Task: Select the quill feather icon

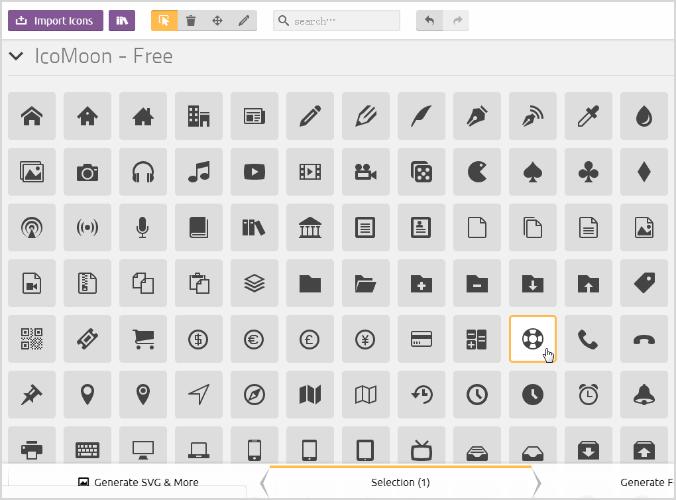Action: [x=421, y=116]
